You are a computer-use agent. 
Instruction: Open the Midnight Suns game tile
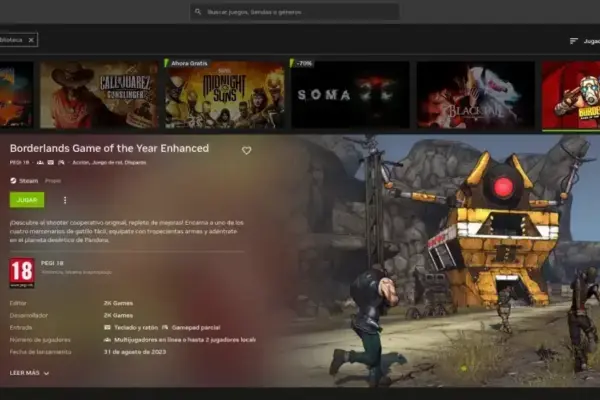225,94
